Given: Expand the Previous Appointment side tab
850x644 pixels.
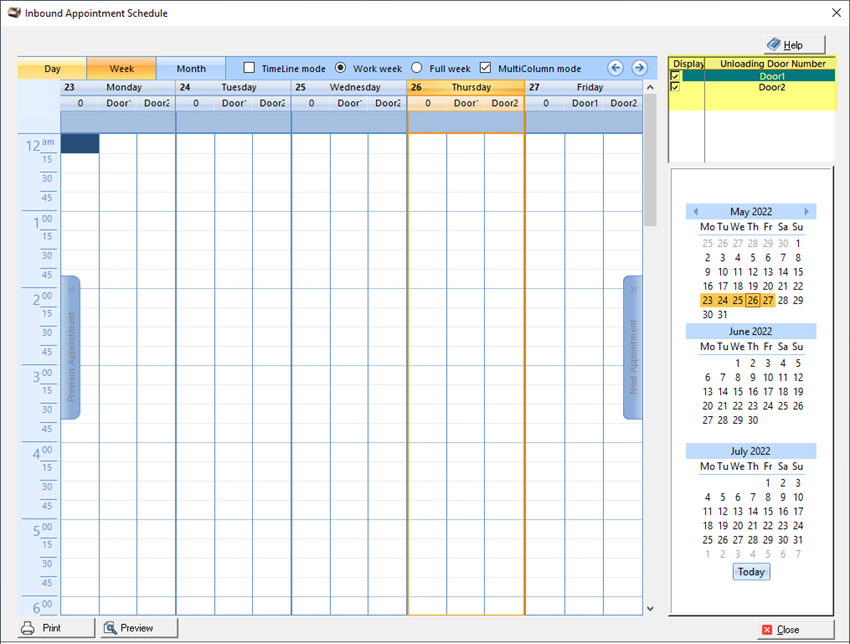Looking at the screenshot, I should 71,347.
